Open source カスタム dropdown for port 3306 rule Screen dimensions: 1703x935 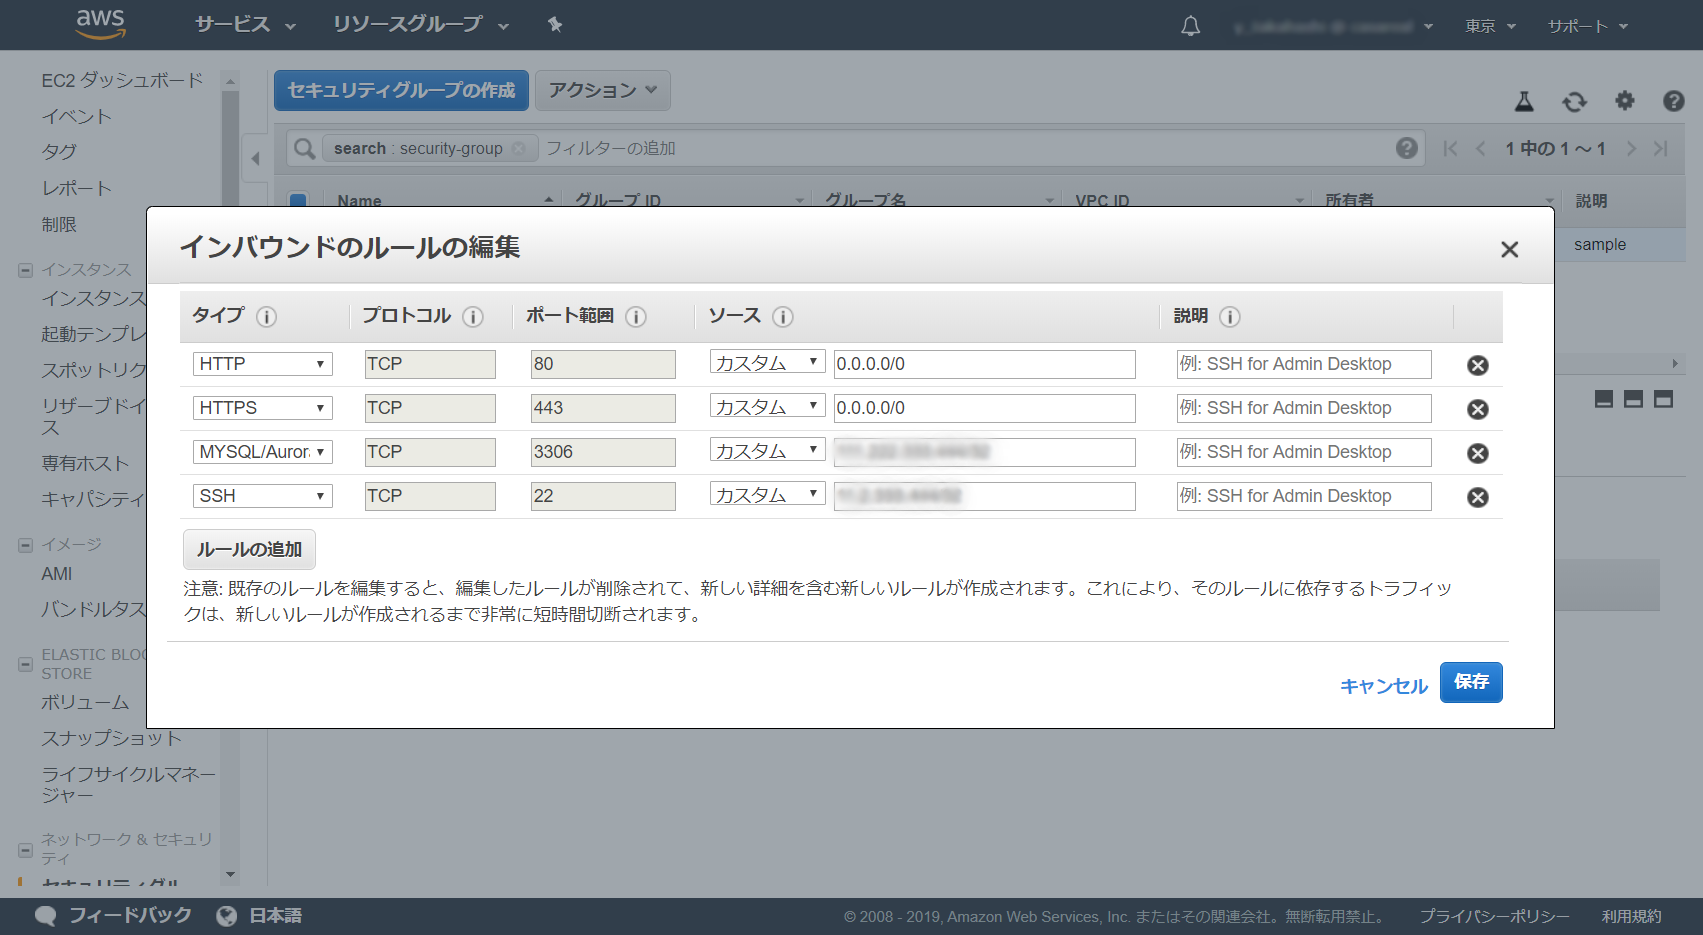(768, 451)
